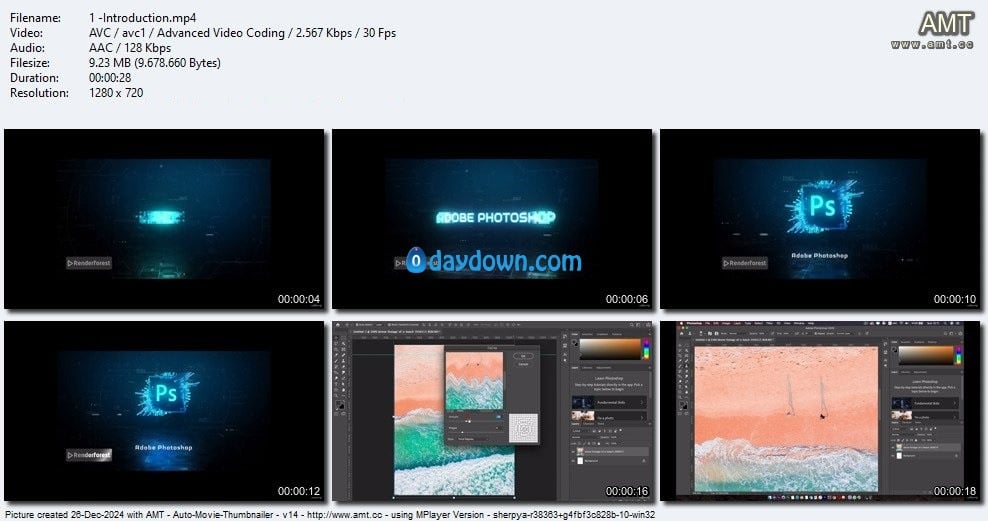Click the footer text 'Picture created 26-Dec-2024 with AMT'
The width and height of the screenshot is (988, 521).
(84, 515)
